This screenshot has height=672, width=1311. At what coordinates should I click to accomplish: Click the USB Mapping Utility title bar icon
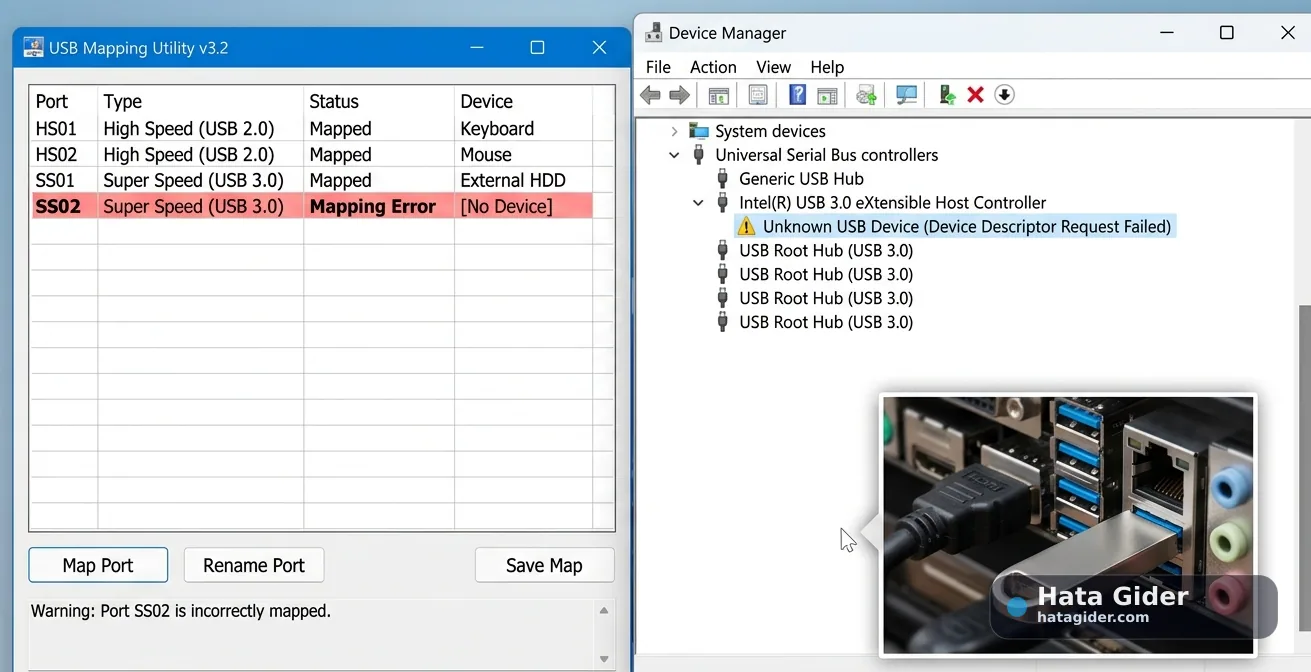(33, 48)
